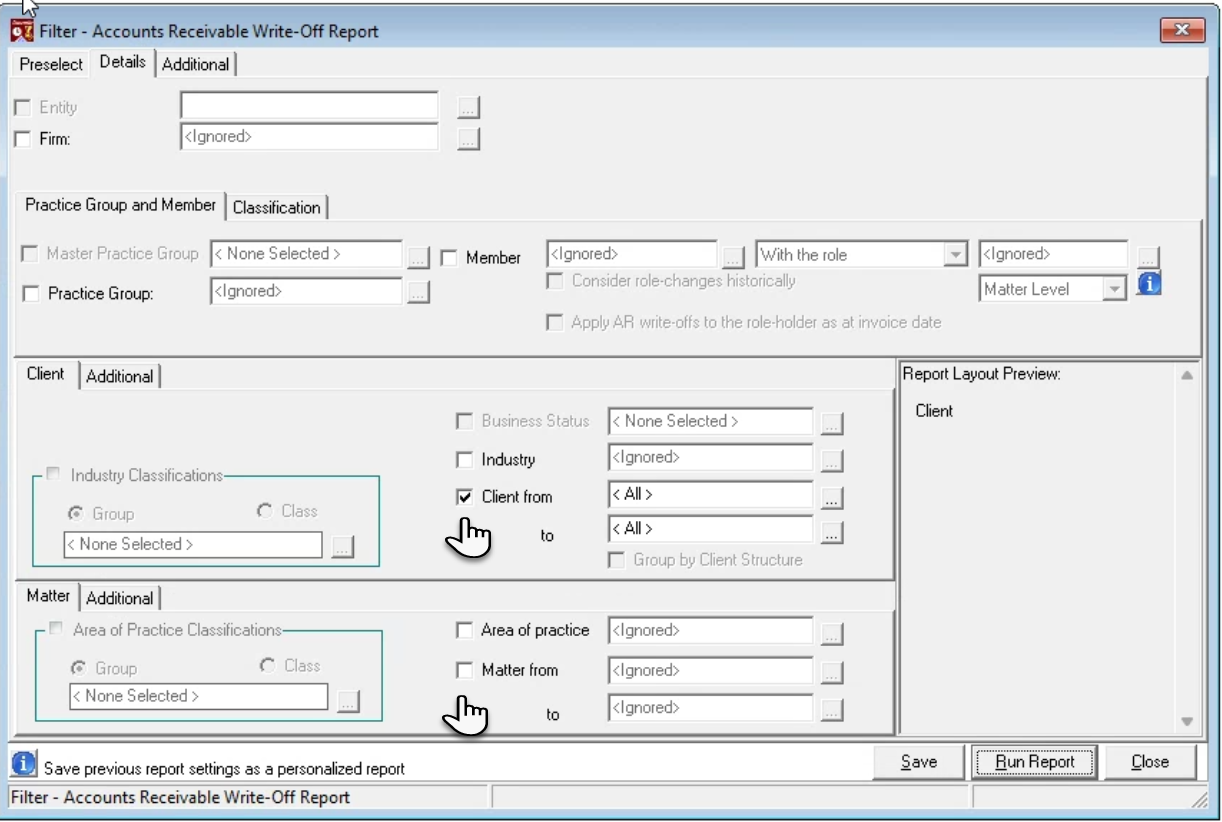This screenshot has width=1222, height=822.
Task: Open the Area of practice browse button
Action: tap(832, 634)
